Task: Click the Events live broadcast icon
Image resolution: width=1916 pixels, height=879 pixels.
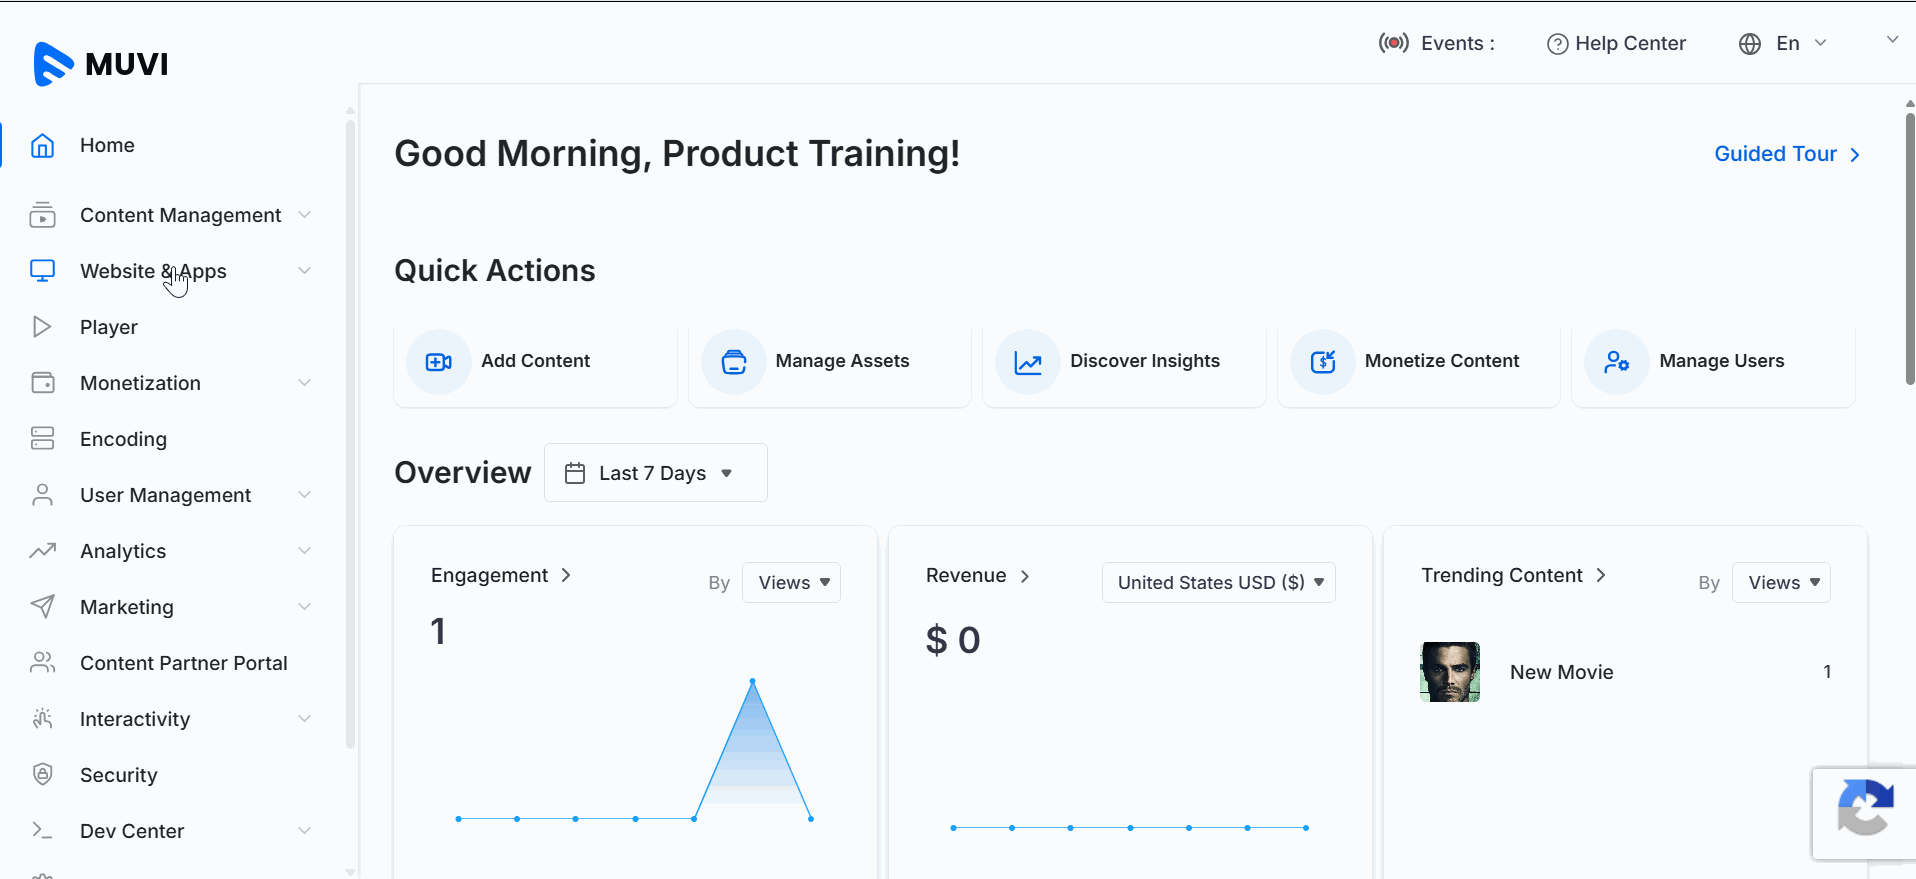Action: click(1393, 43)
